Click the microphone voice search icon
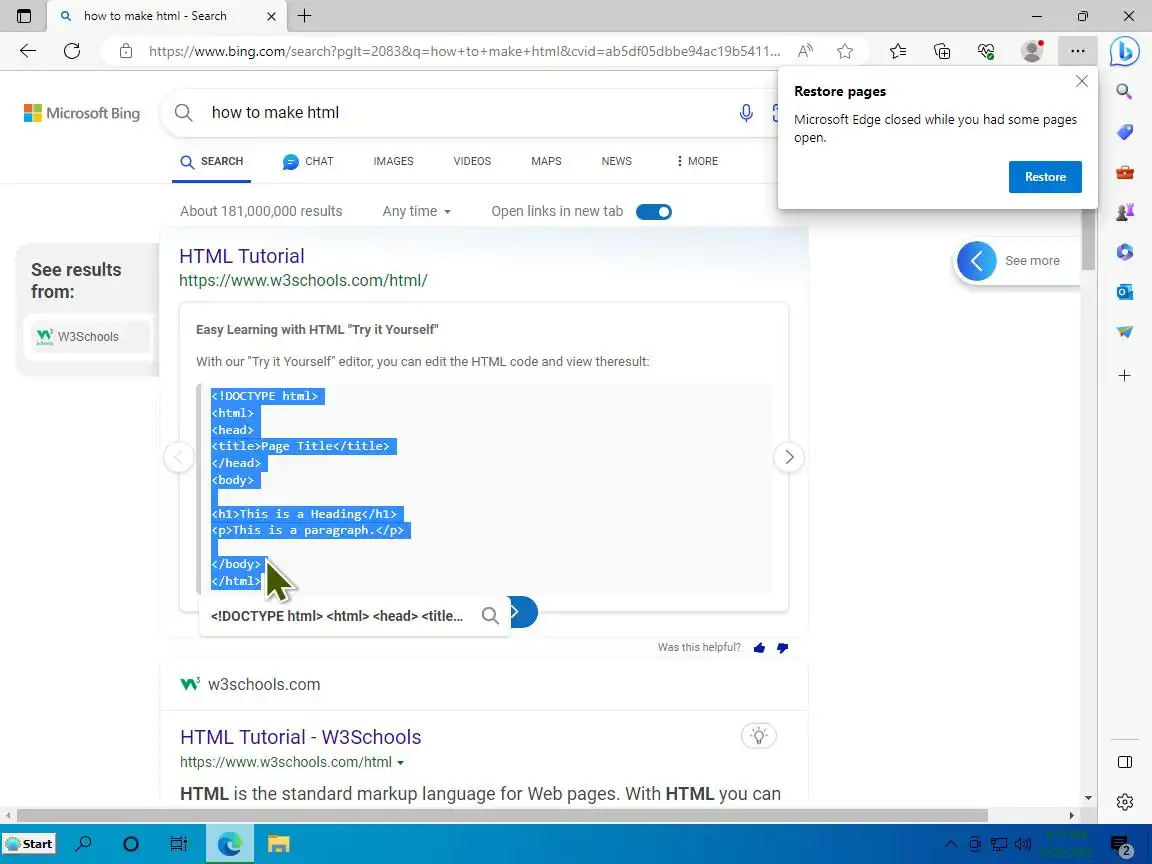The width and height of the screenshot is (1152, 864). click(x=746, y=112)
